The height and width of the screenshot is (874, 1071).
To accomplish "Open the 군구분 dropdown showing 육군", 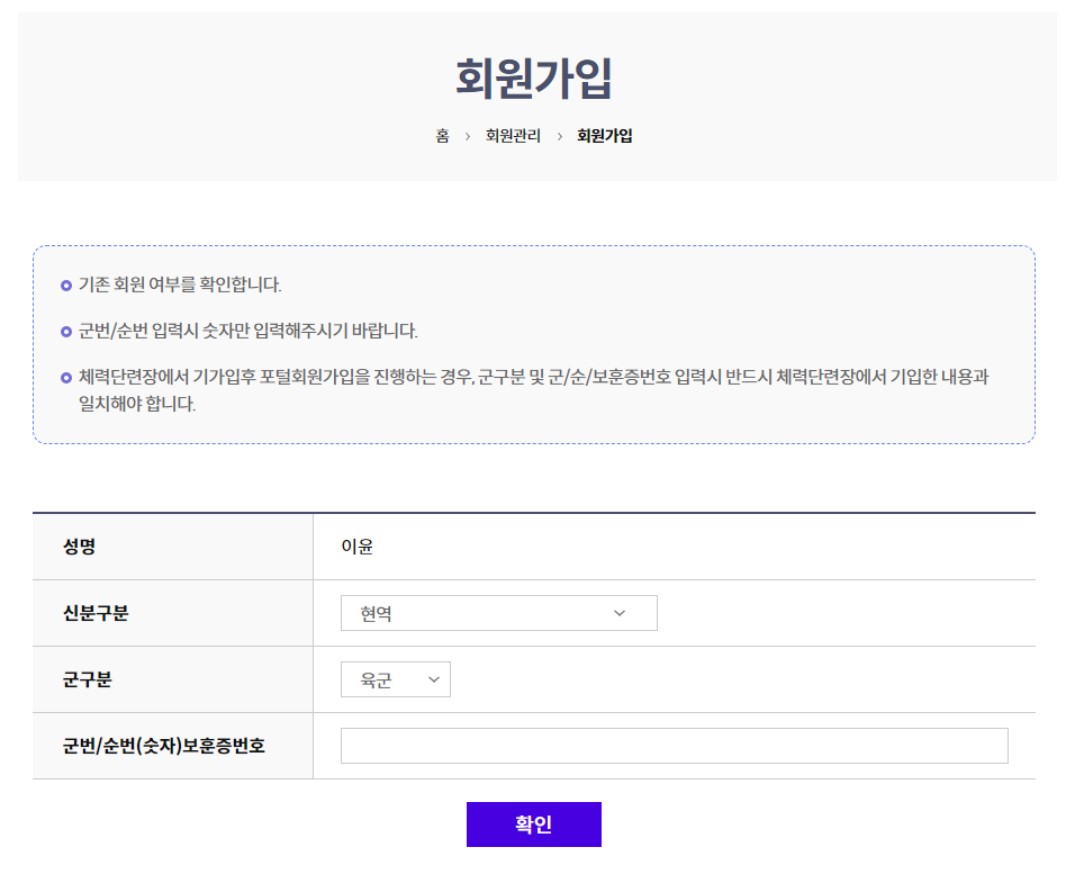I will [x=395, y=679].
